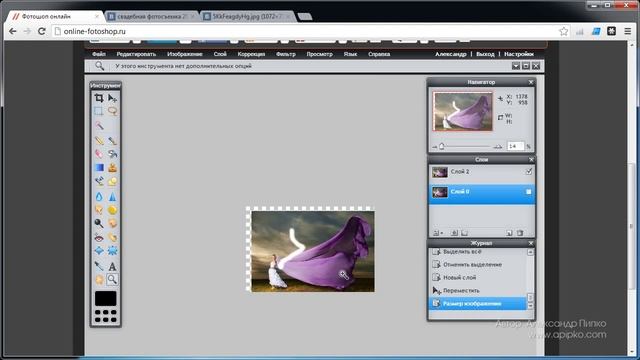The width and height of the screenshot is (640, 360).
Task: Click the bookmark star in address bar
Action: (x=563, y=31)
